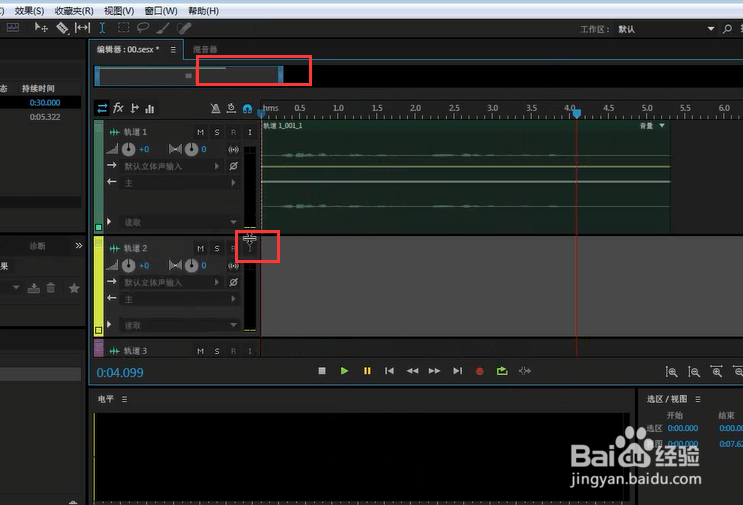Toggle polarity reverse on 轨道 2
The width and height of the screenshot is (743, 505).
(233, 282)
